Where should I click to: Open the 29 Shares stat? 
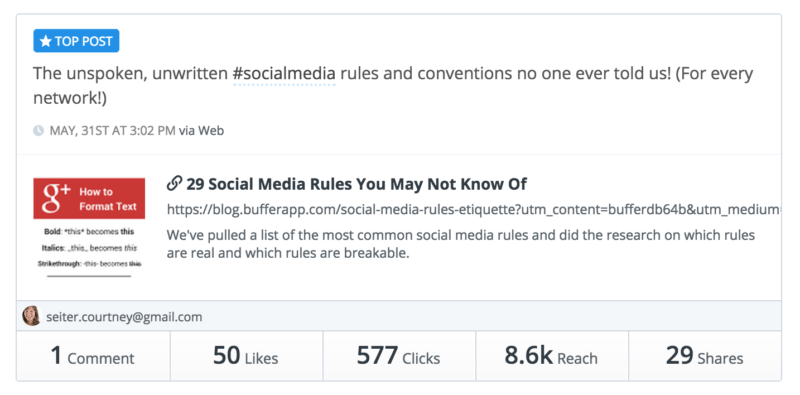click(x=704, y=356)
